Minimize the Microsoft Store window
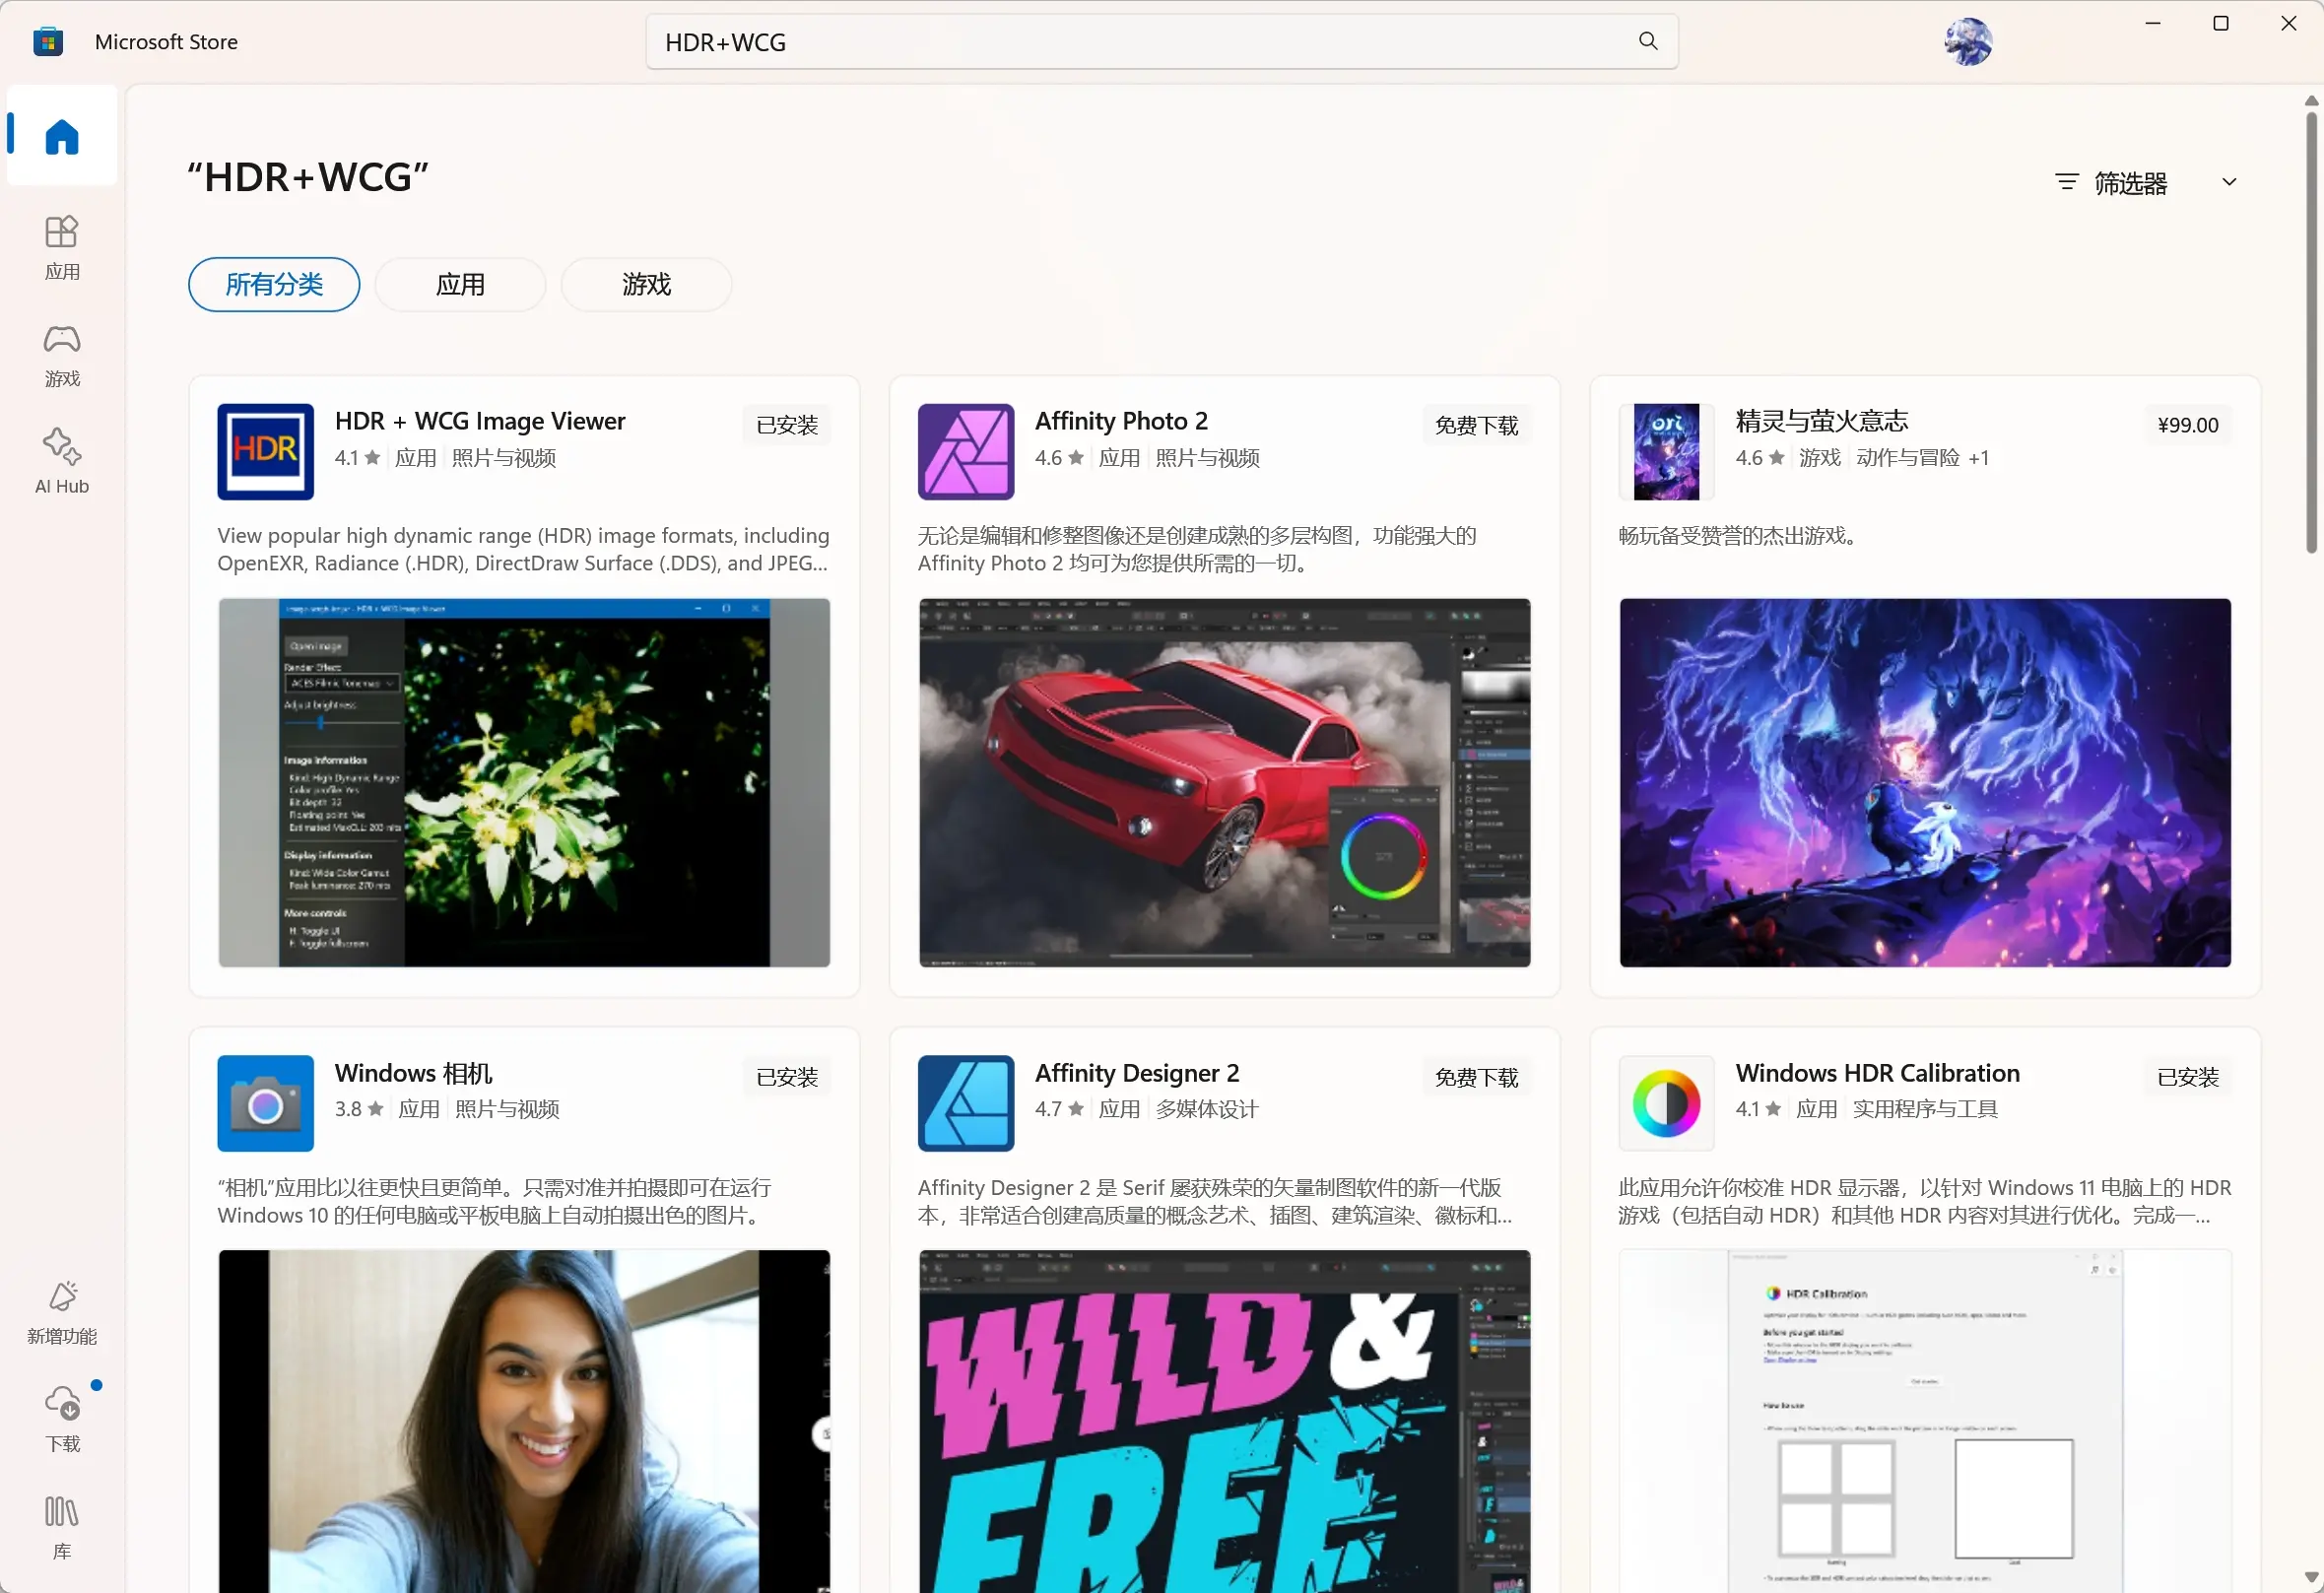 coord(2153,23)
